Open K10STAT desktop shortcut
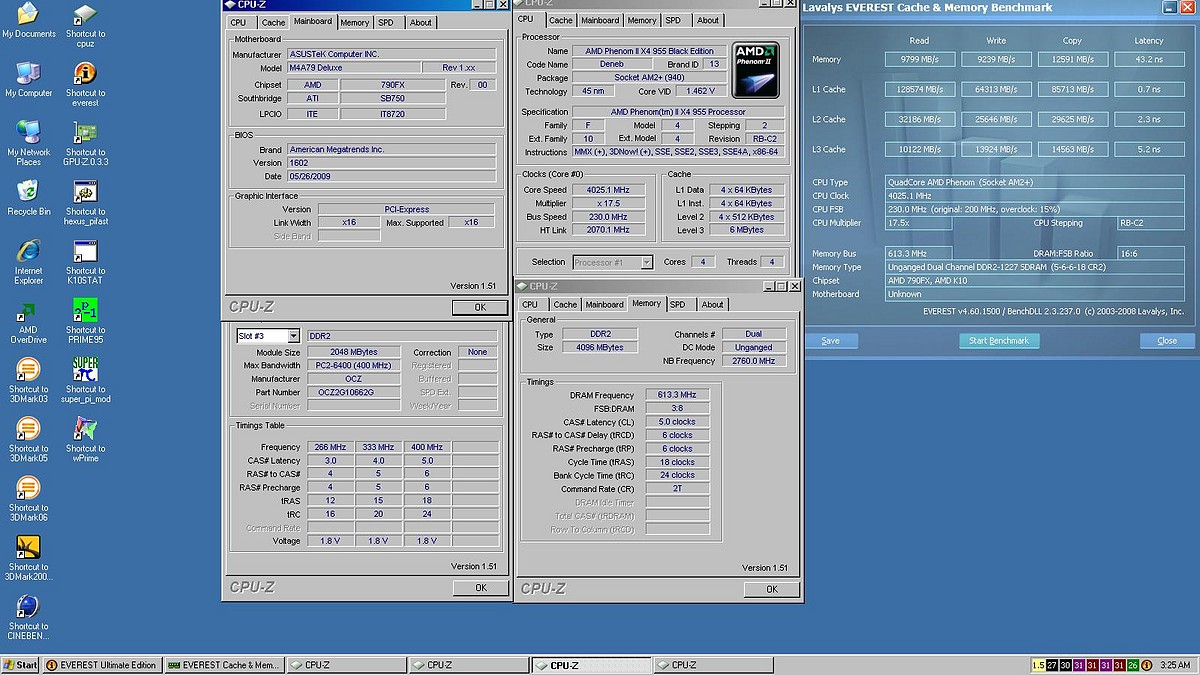The height and width of the screenshot is (675, 1200). coord(86,252)
